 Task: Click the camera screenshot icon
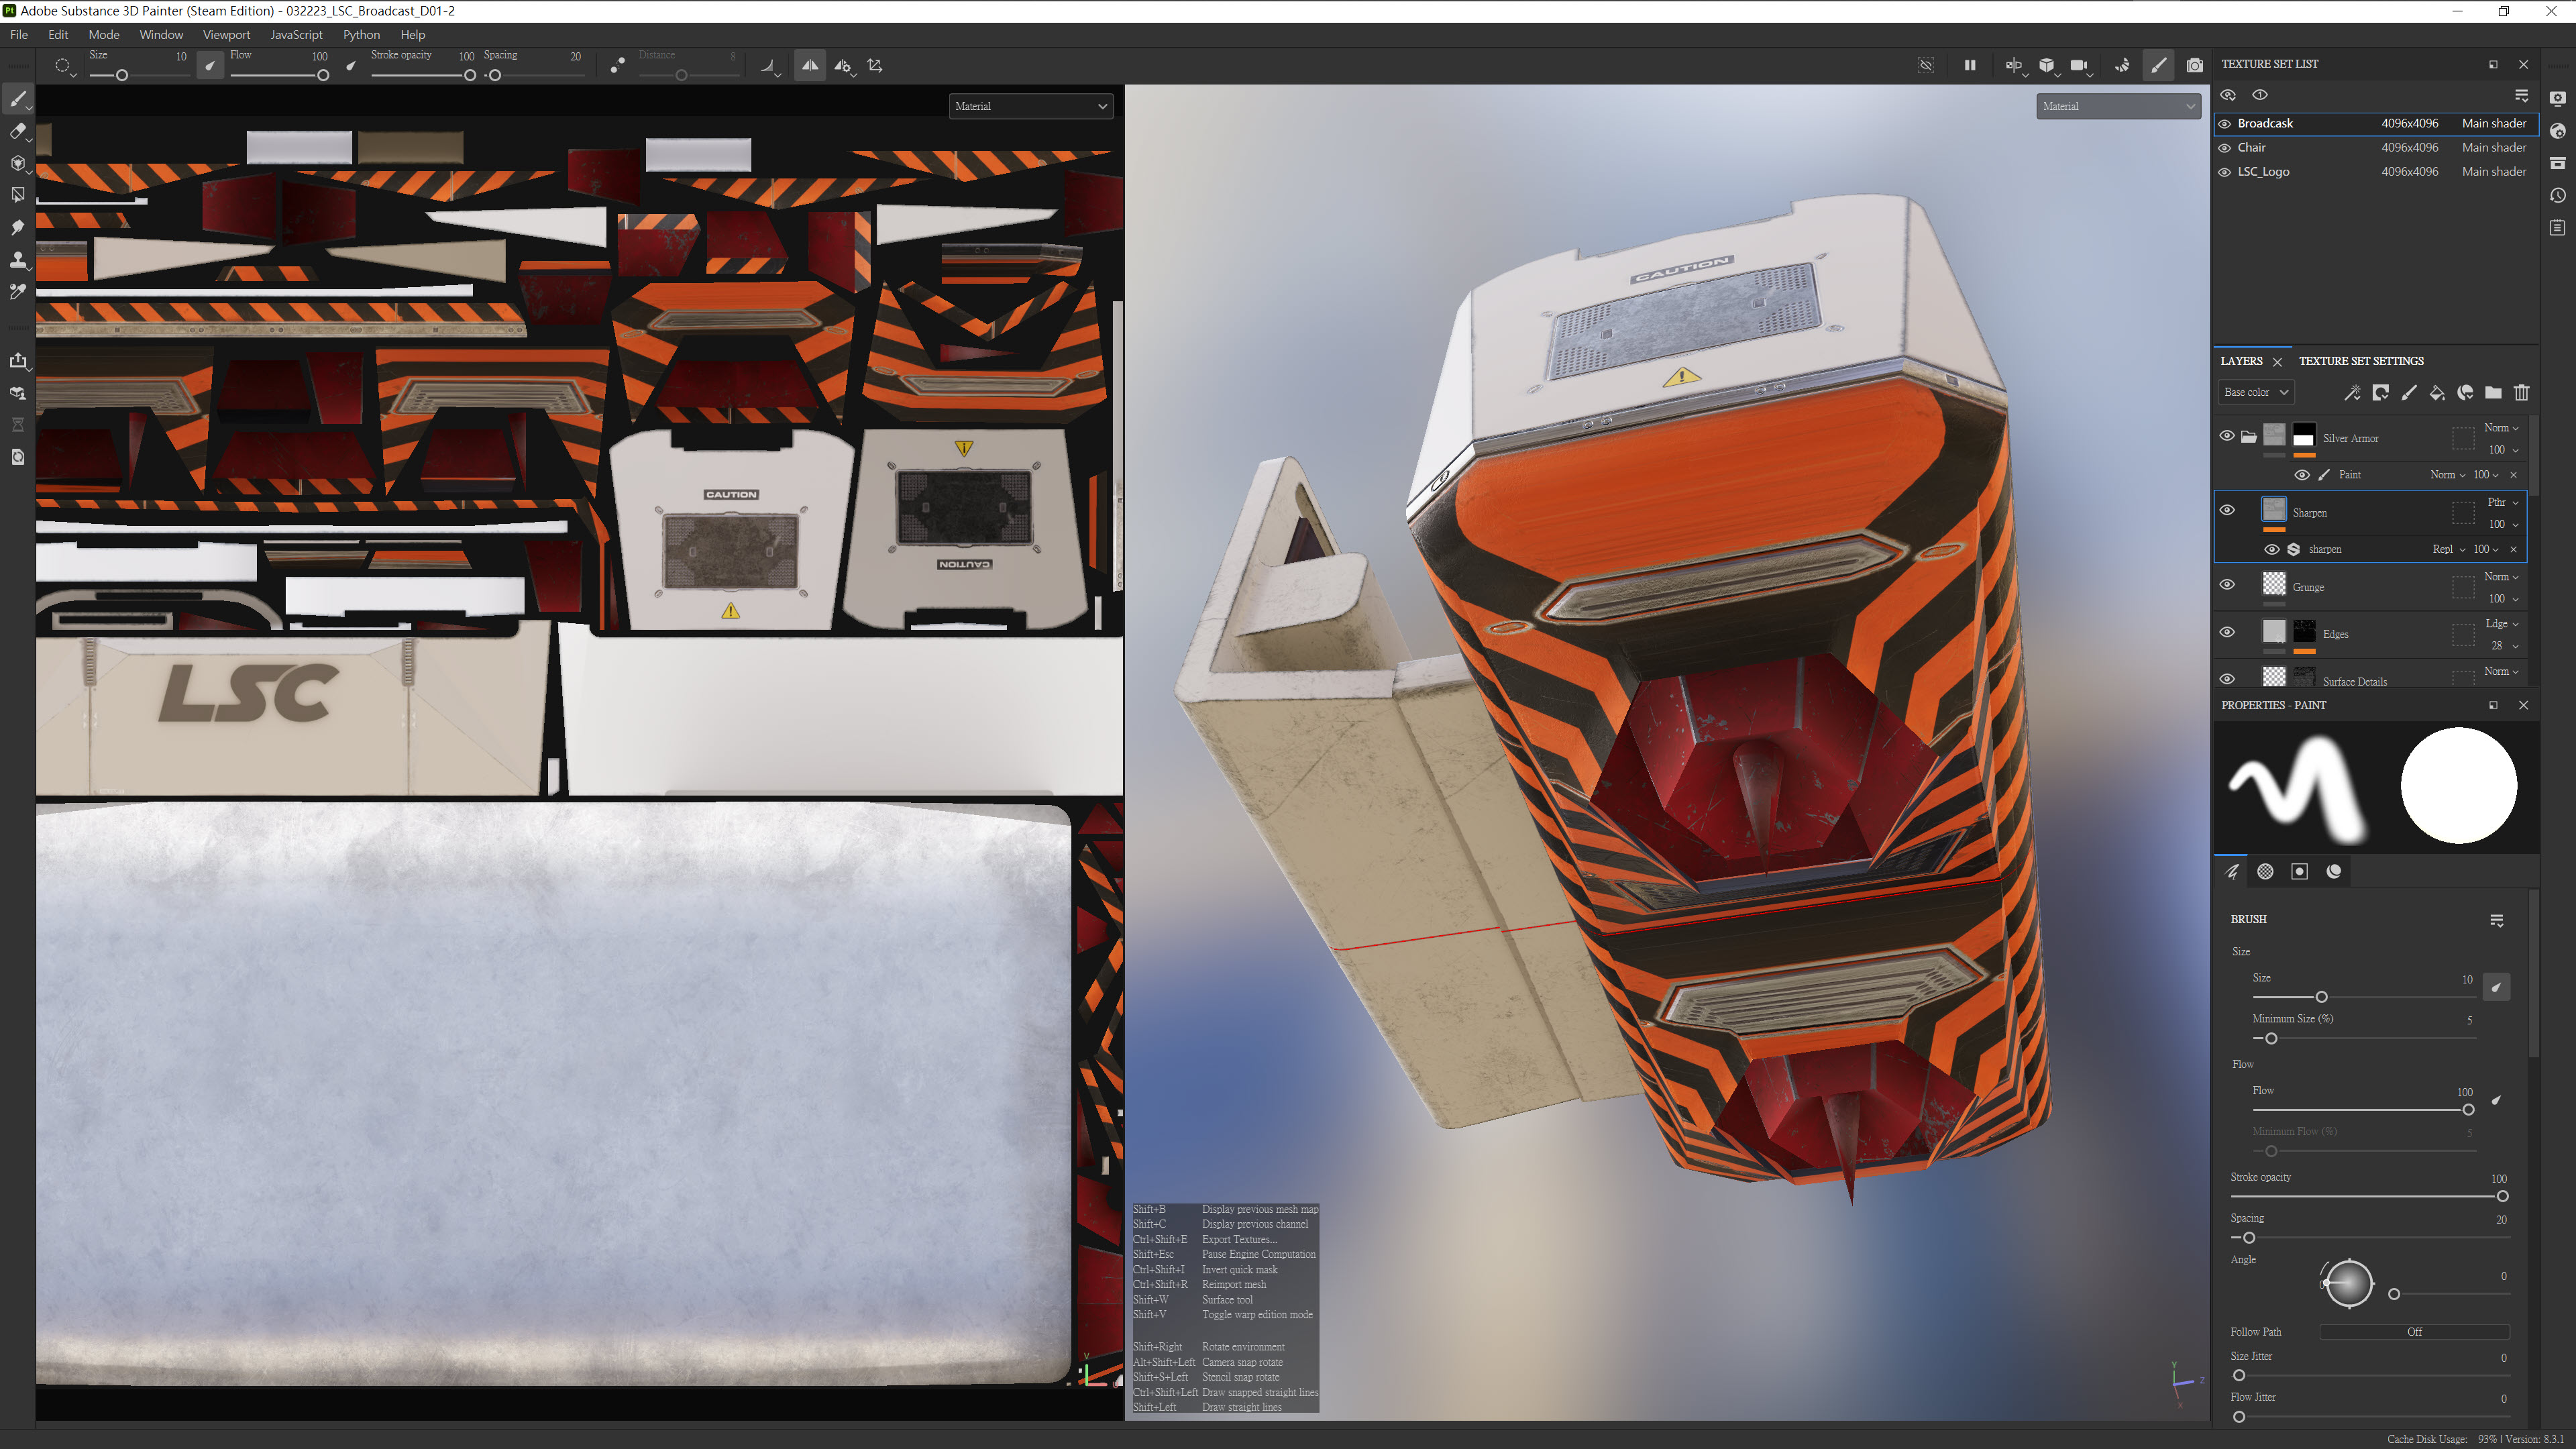(x=2194, y=66)
